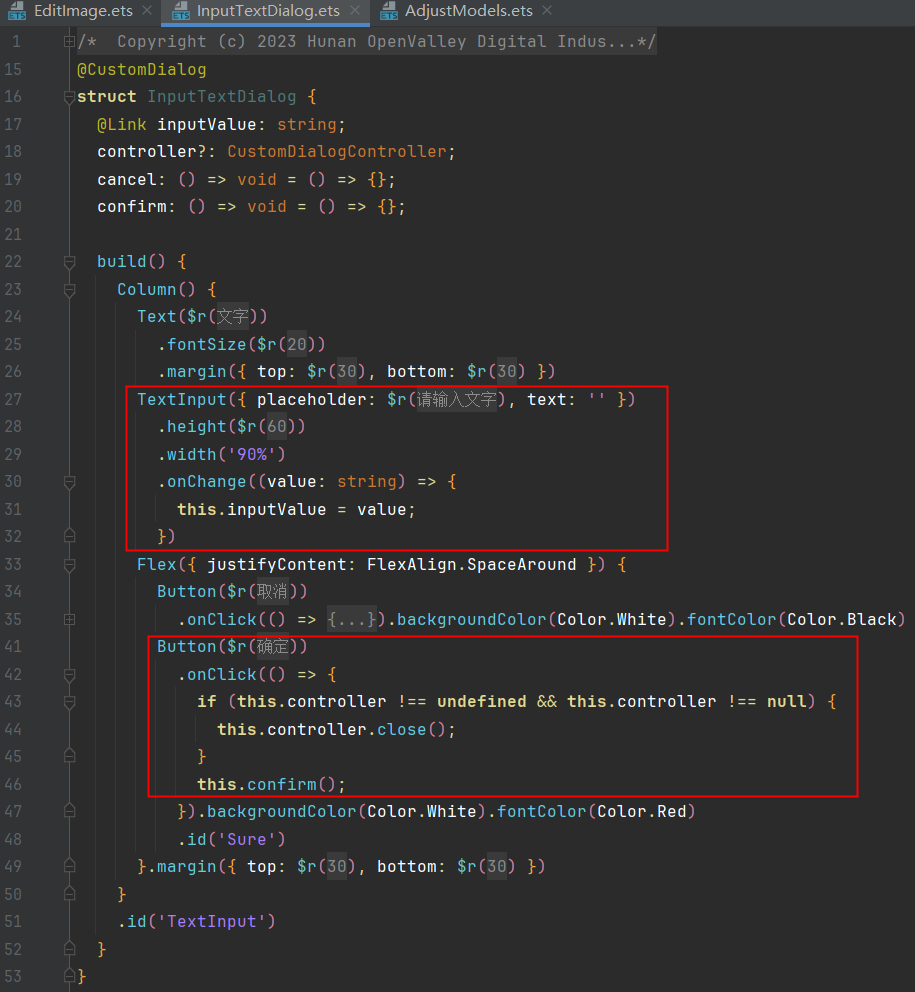Click the cancel property on line 19
915x992 pixels.
(127, 180)
